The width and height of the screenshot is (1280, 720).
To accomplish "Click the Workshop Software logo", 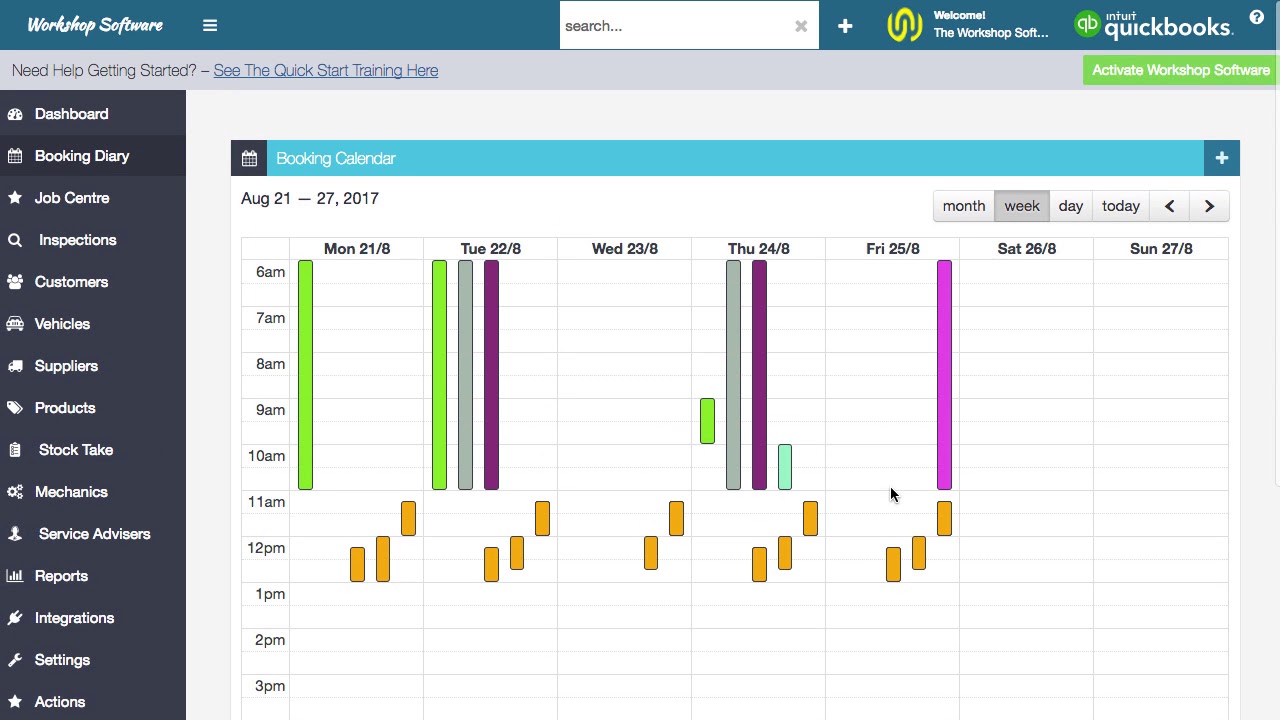I will tap(95, 25).
